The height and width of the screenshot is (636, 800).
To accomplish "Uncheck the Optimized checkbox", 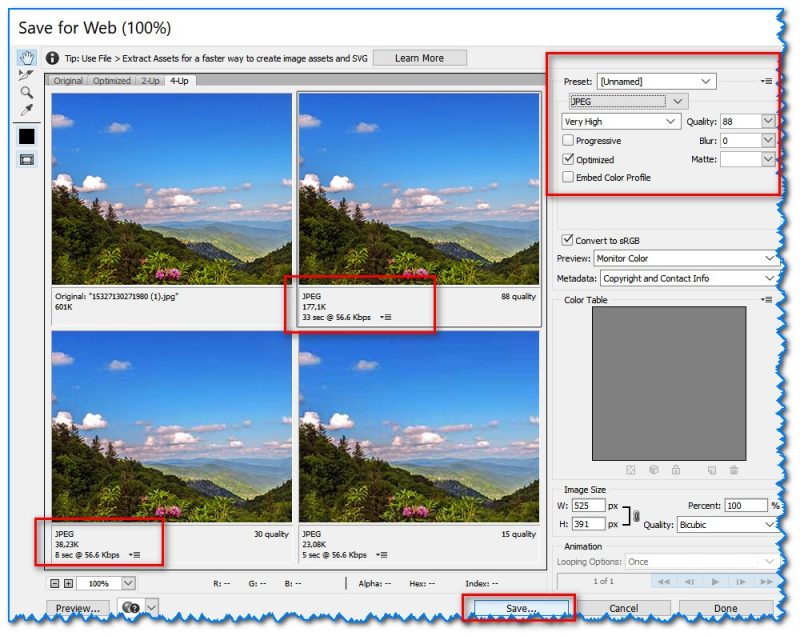I will click(x=569, y=159).
